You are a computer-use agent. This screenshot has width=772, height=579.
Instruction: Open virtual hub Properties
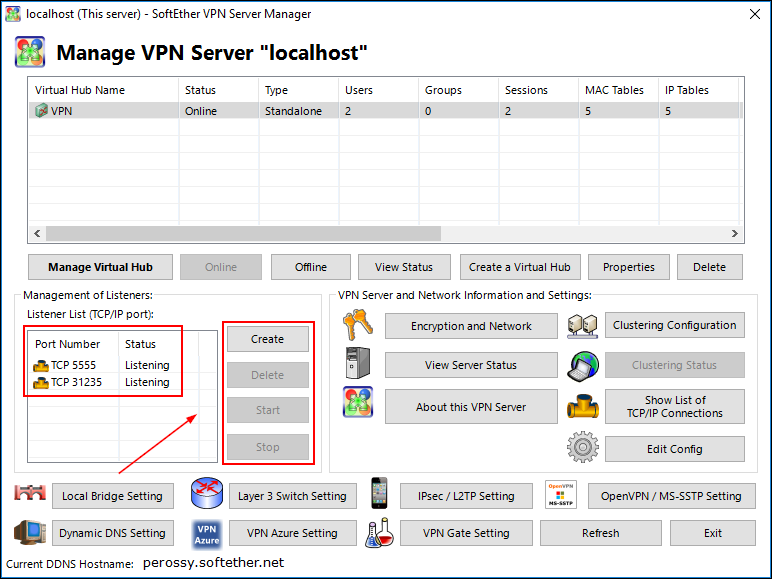[629, 267]
